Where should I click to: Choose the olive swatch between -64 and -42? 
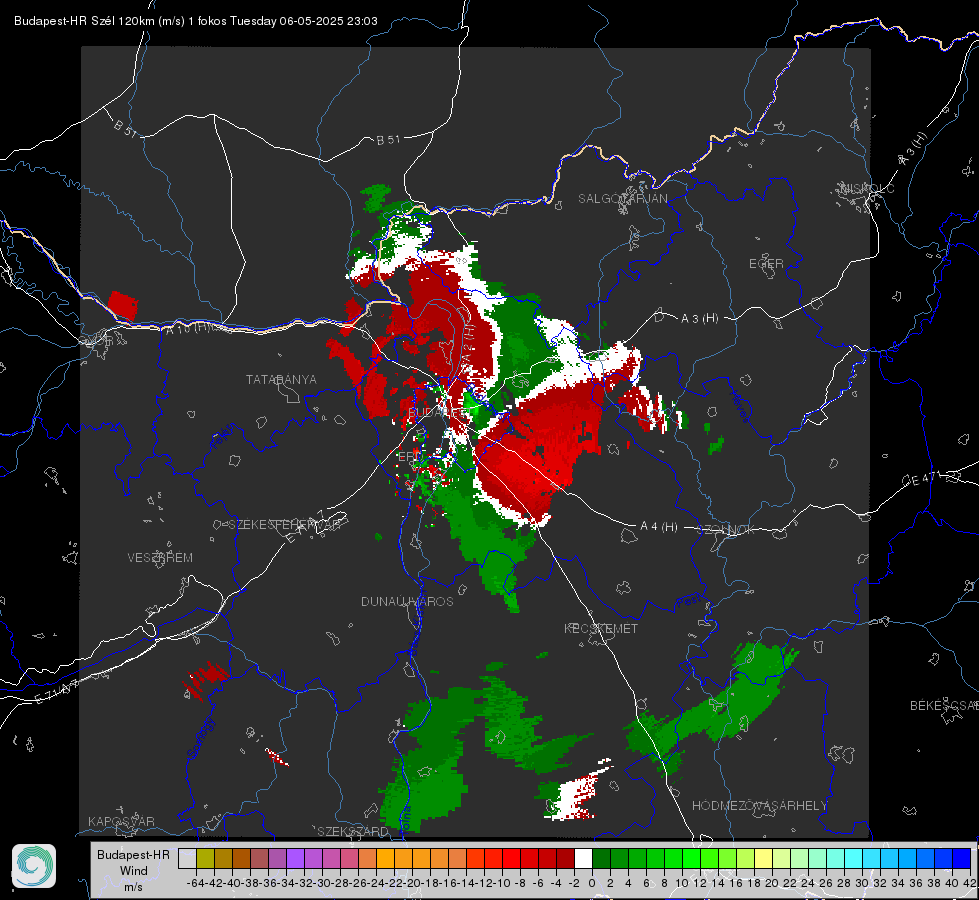205,858
